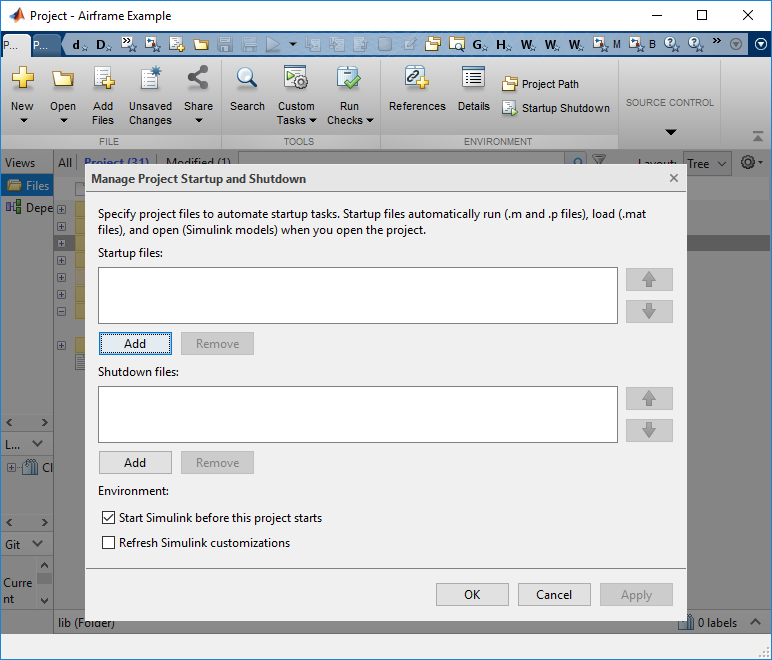
Task: Select the Files view in sidebar
Action: tap(28, 185)
